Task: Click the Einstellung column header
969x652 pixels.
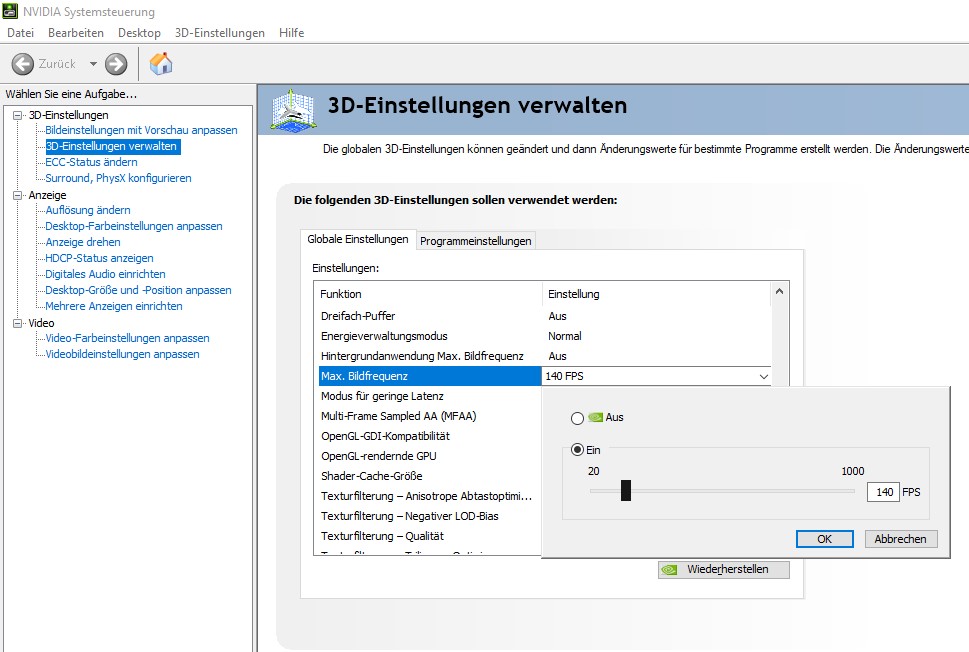Action: 656,294
